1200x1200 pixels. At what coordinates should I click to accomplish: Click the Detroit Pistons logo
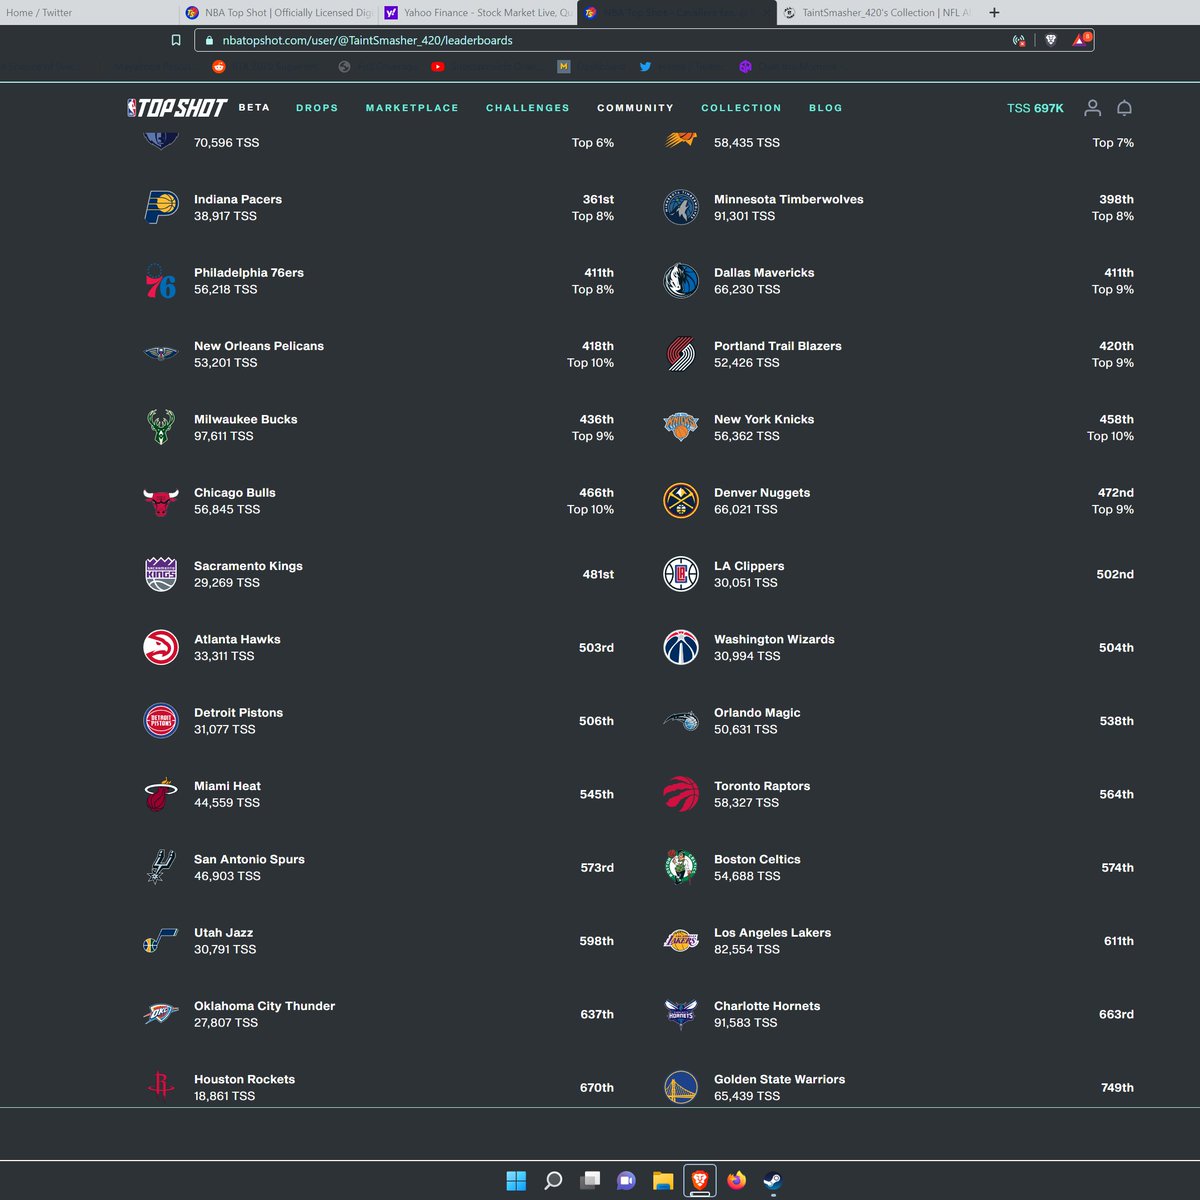pos(161,720)
